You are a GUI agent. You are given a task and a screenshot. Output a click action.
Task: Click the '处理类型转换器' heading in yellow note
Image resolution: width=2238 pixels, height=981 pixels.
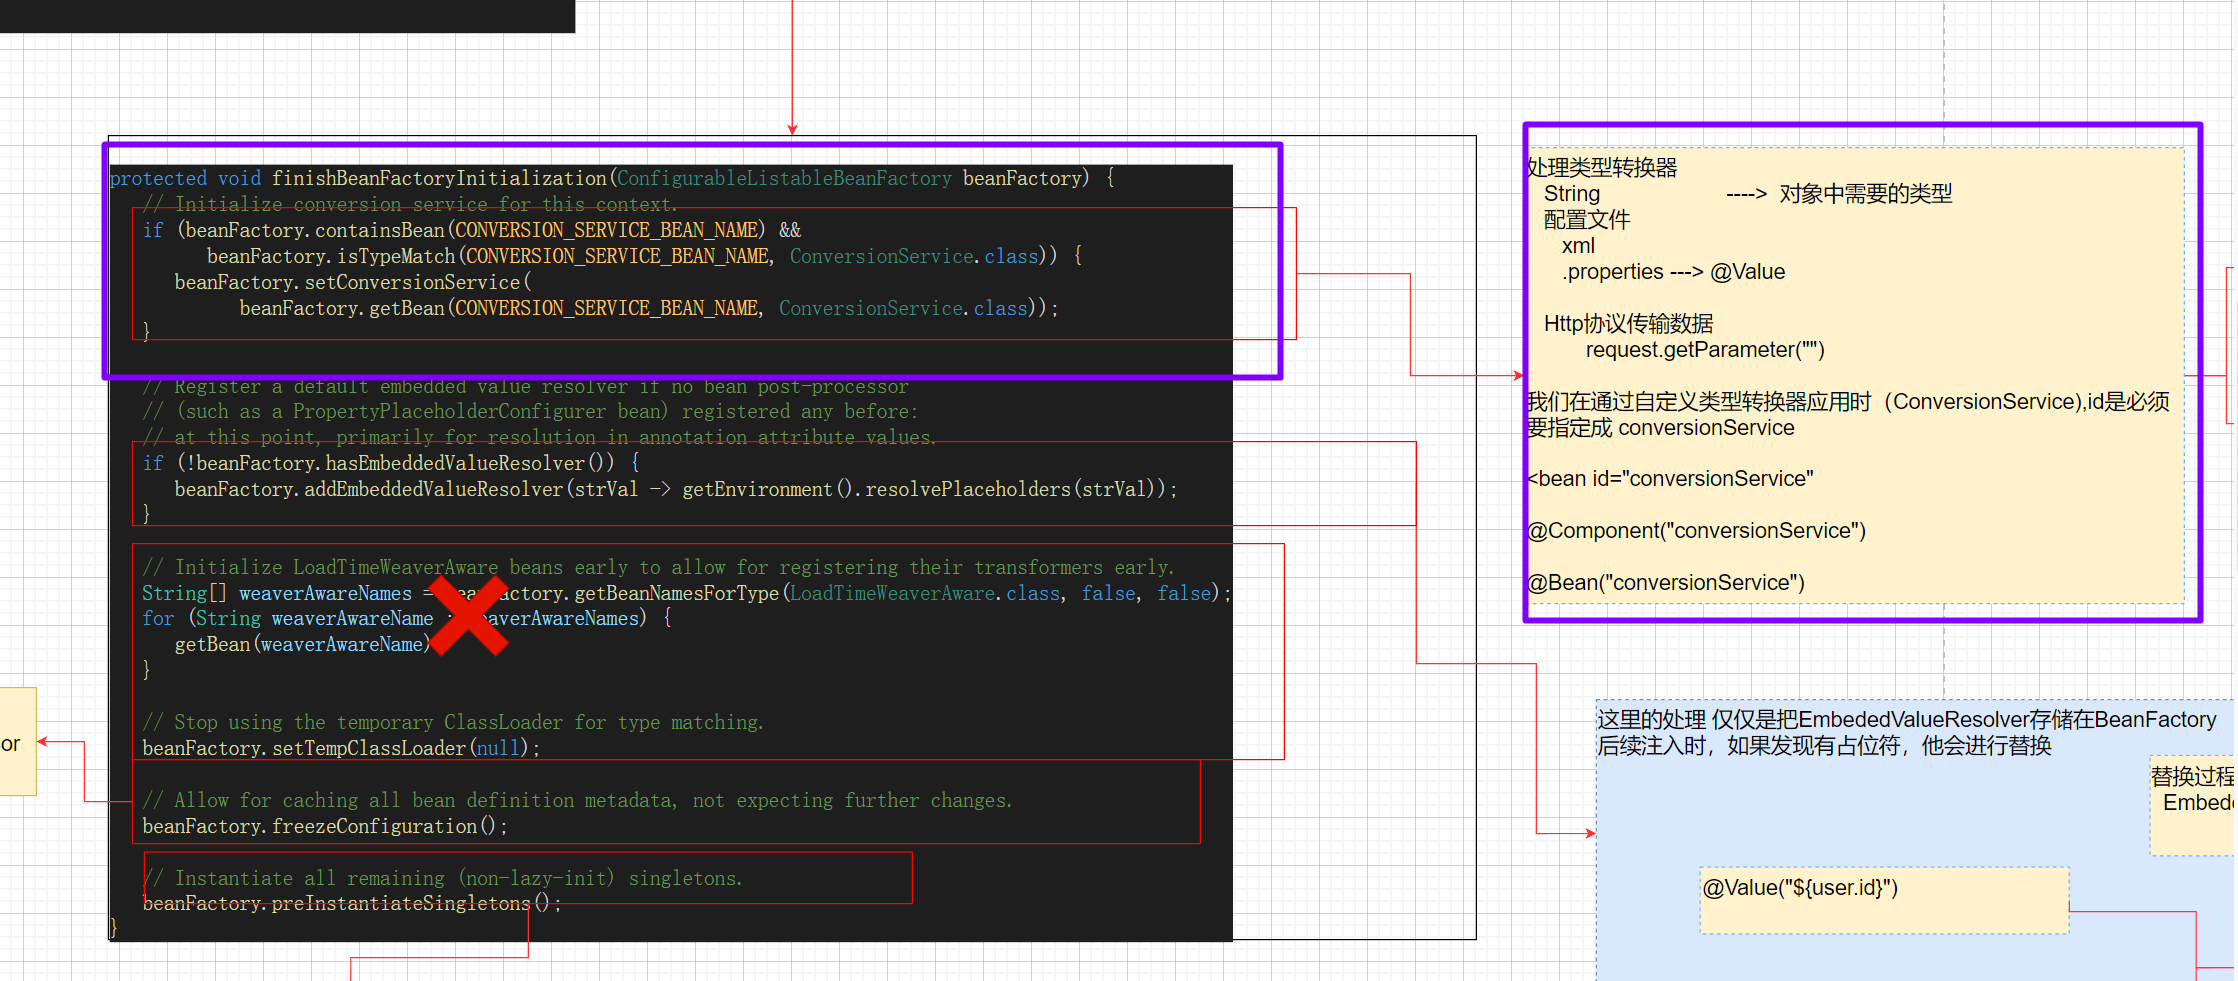point(1602,168)
